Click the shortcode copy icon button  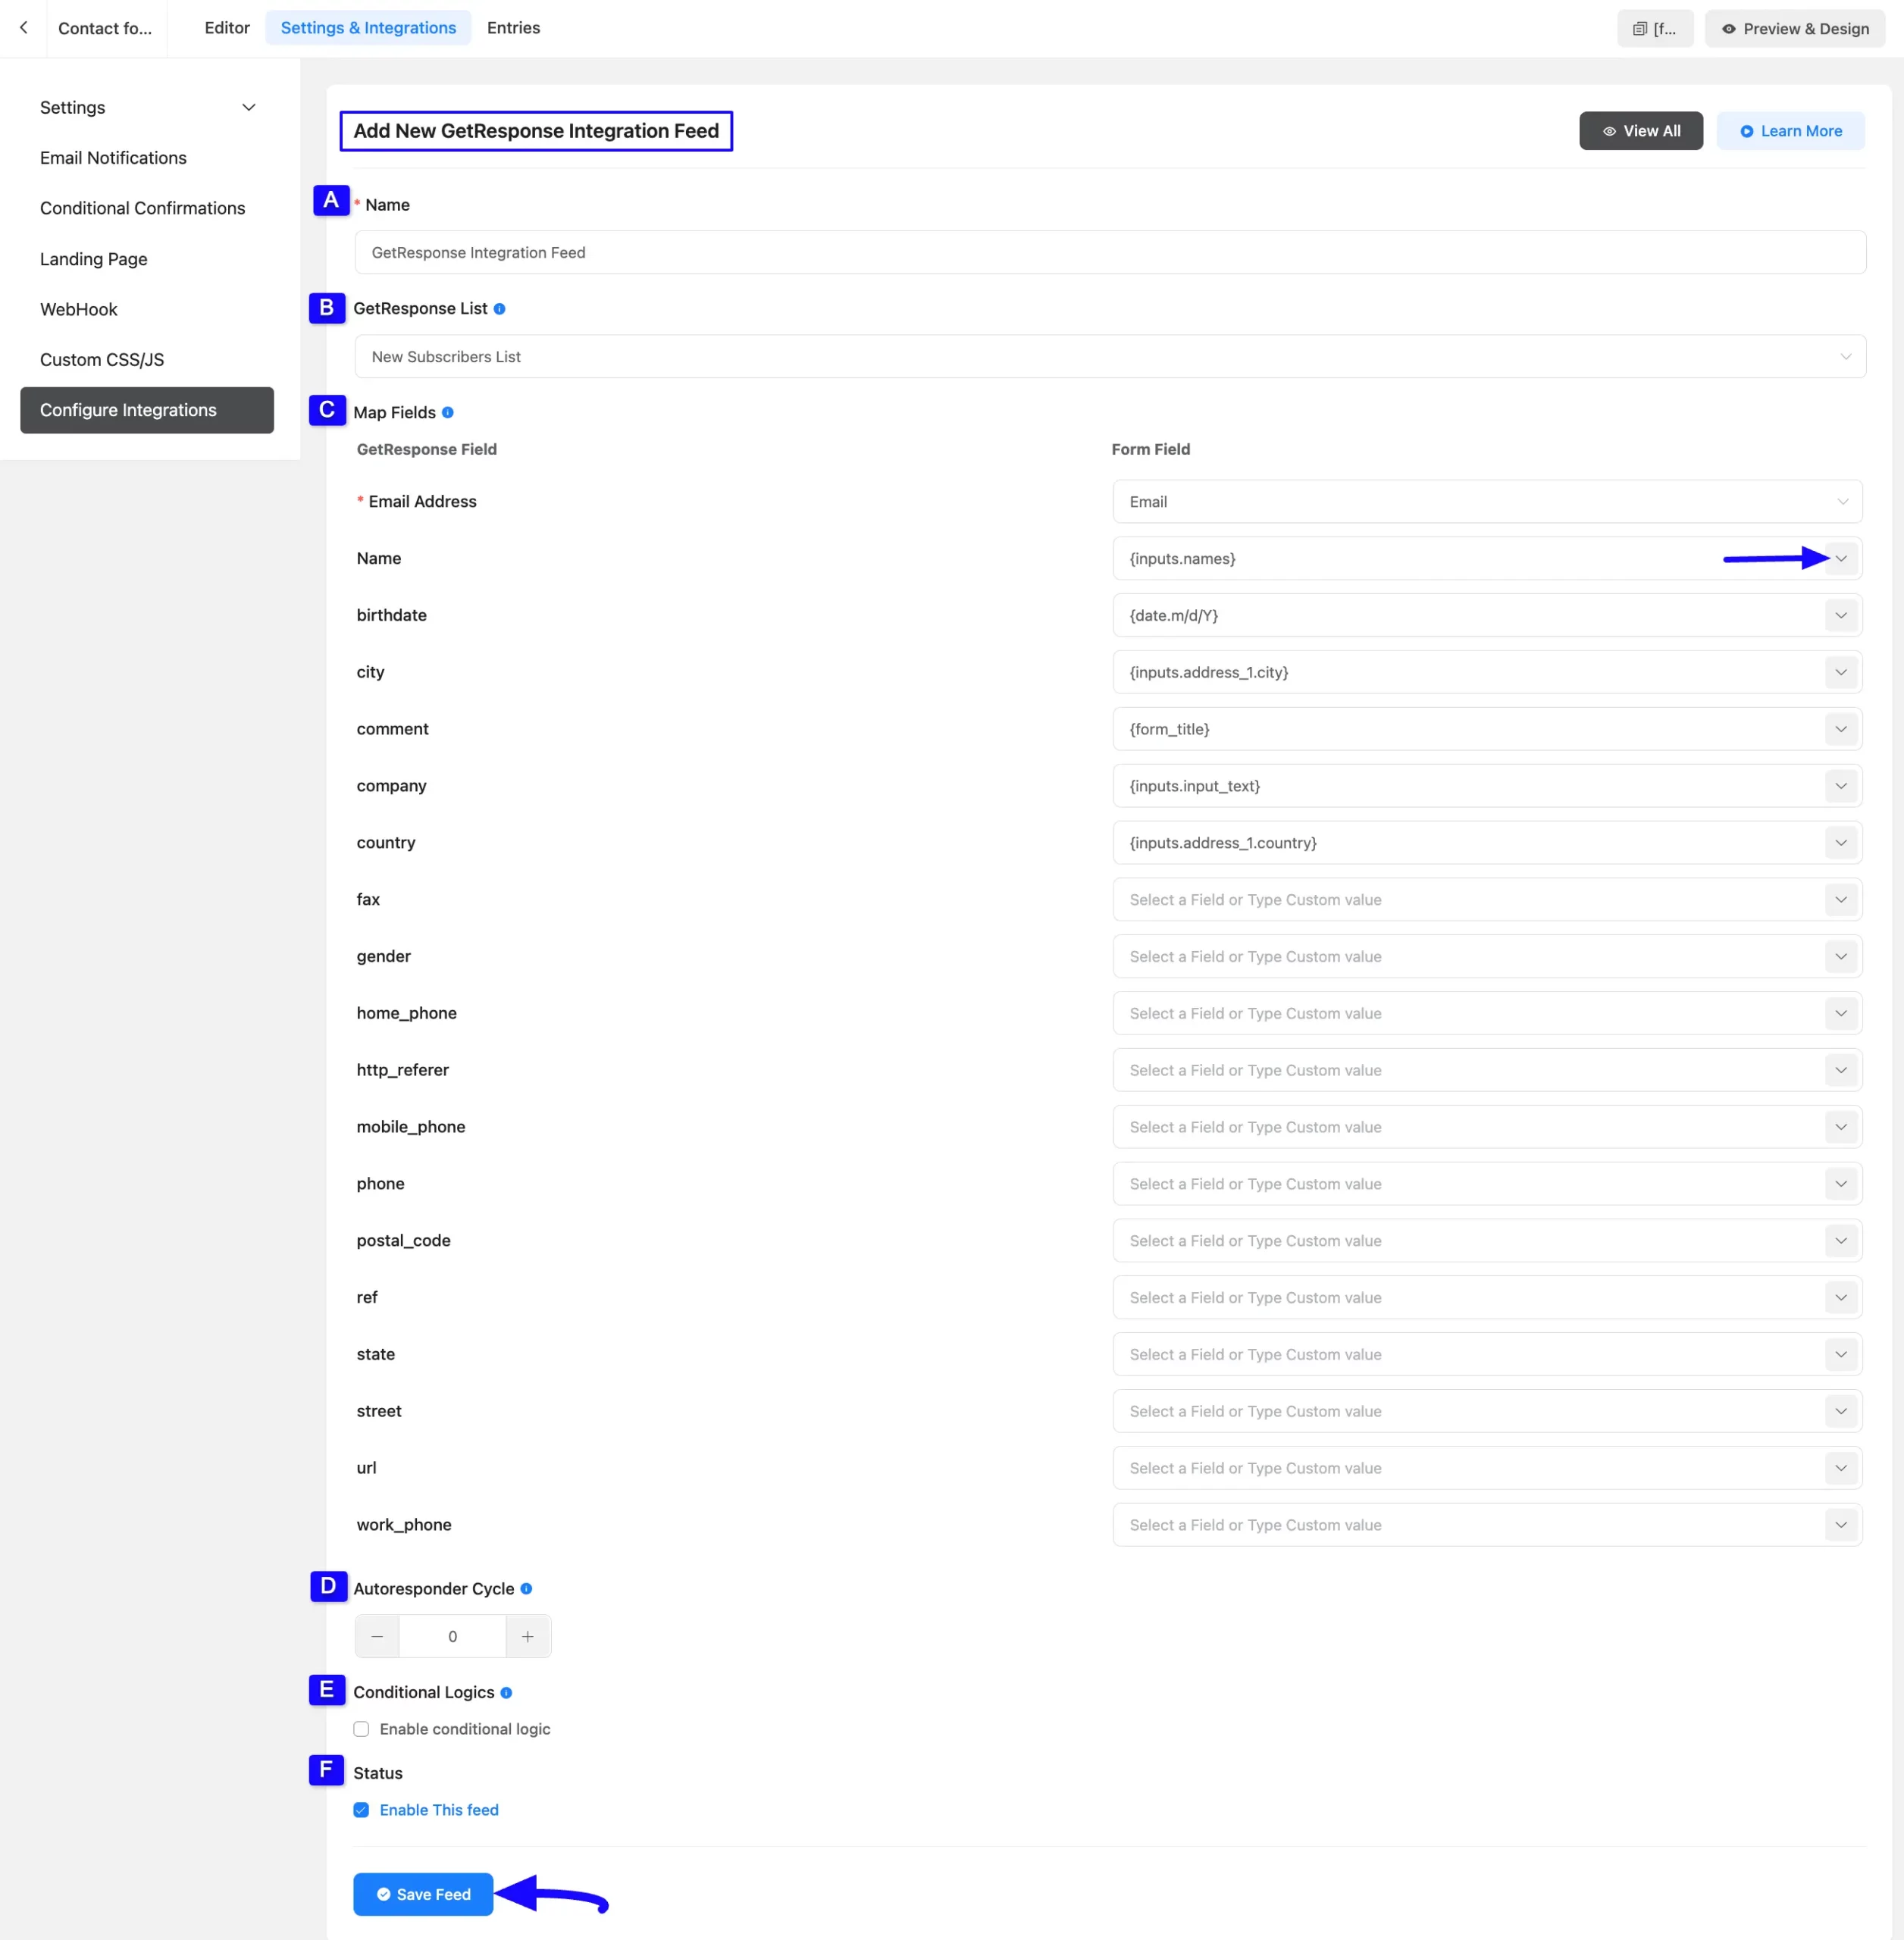[x=1655, y=29]
